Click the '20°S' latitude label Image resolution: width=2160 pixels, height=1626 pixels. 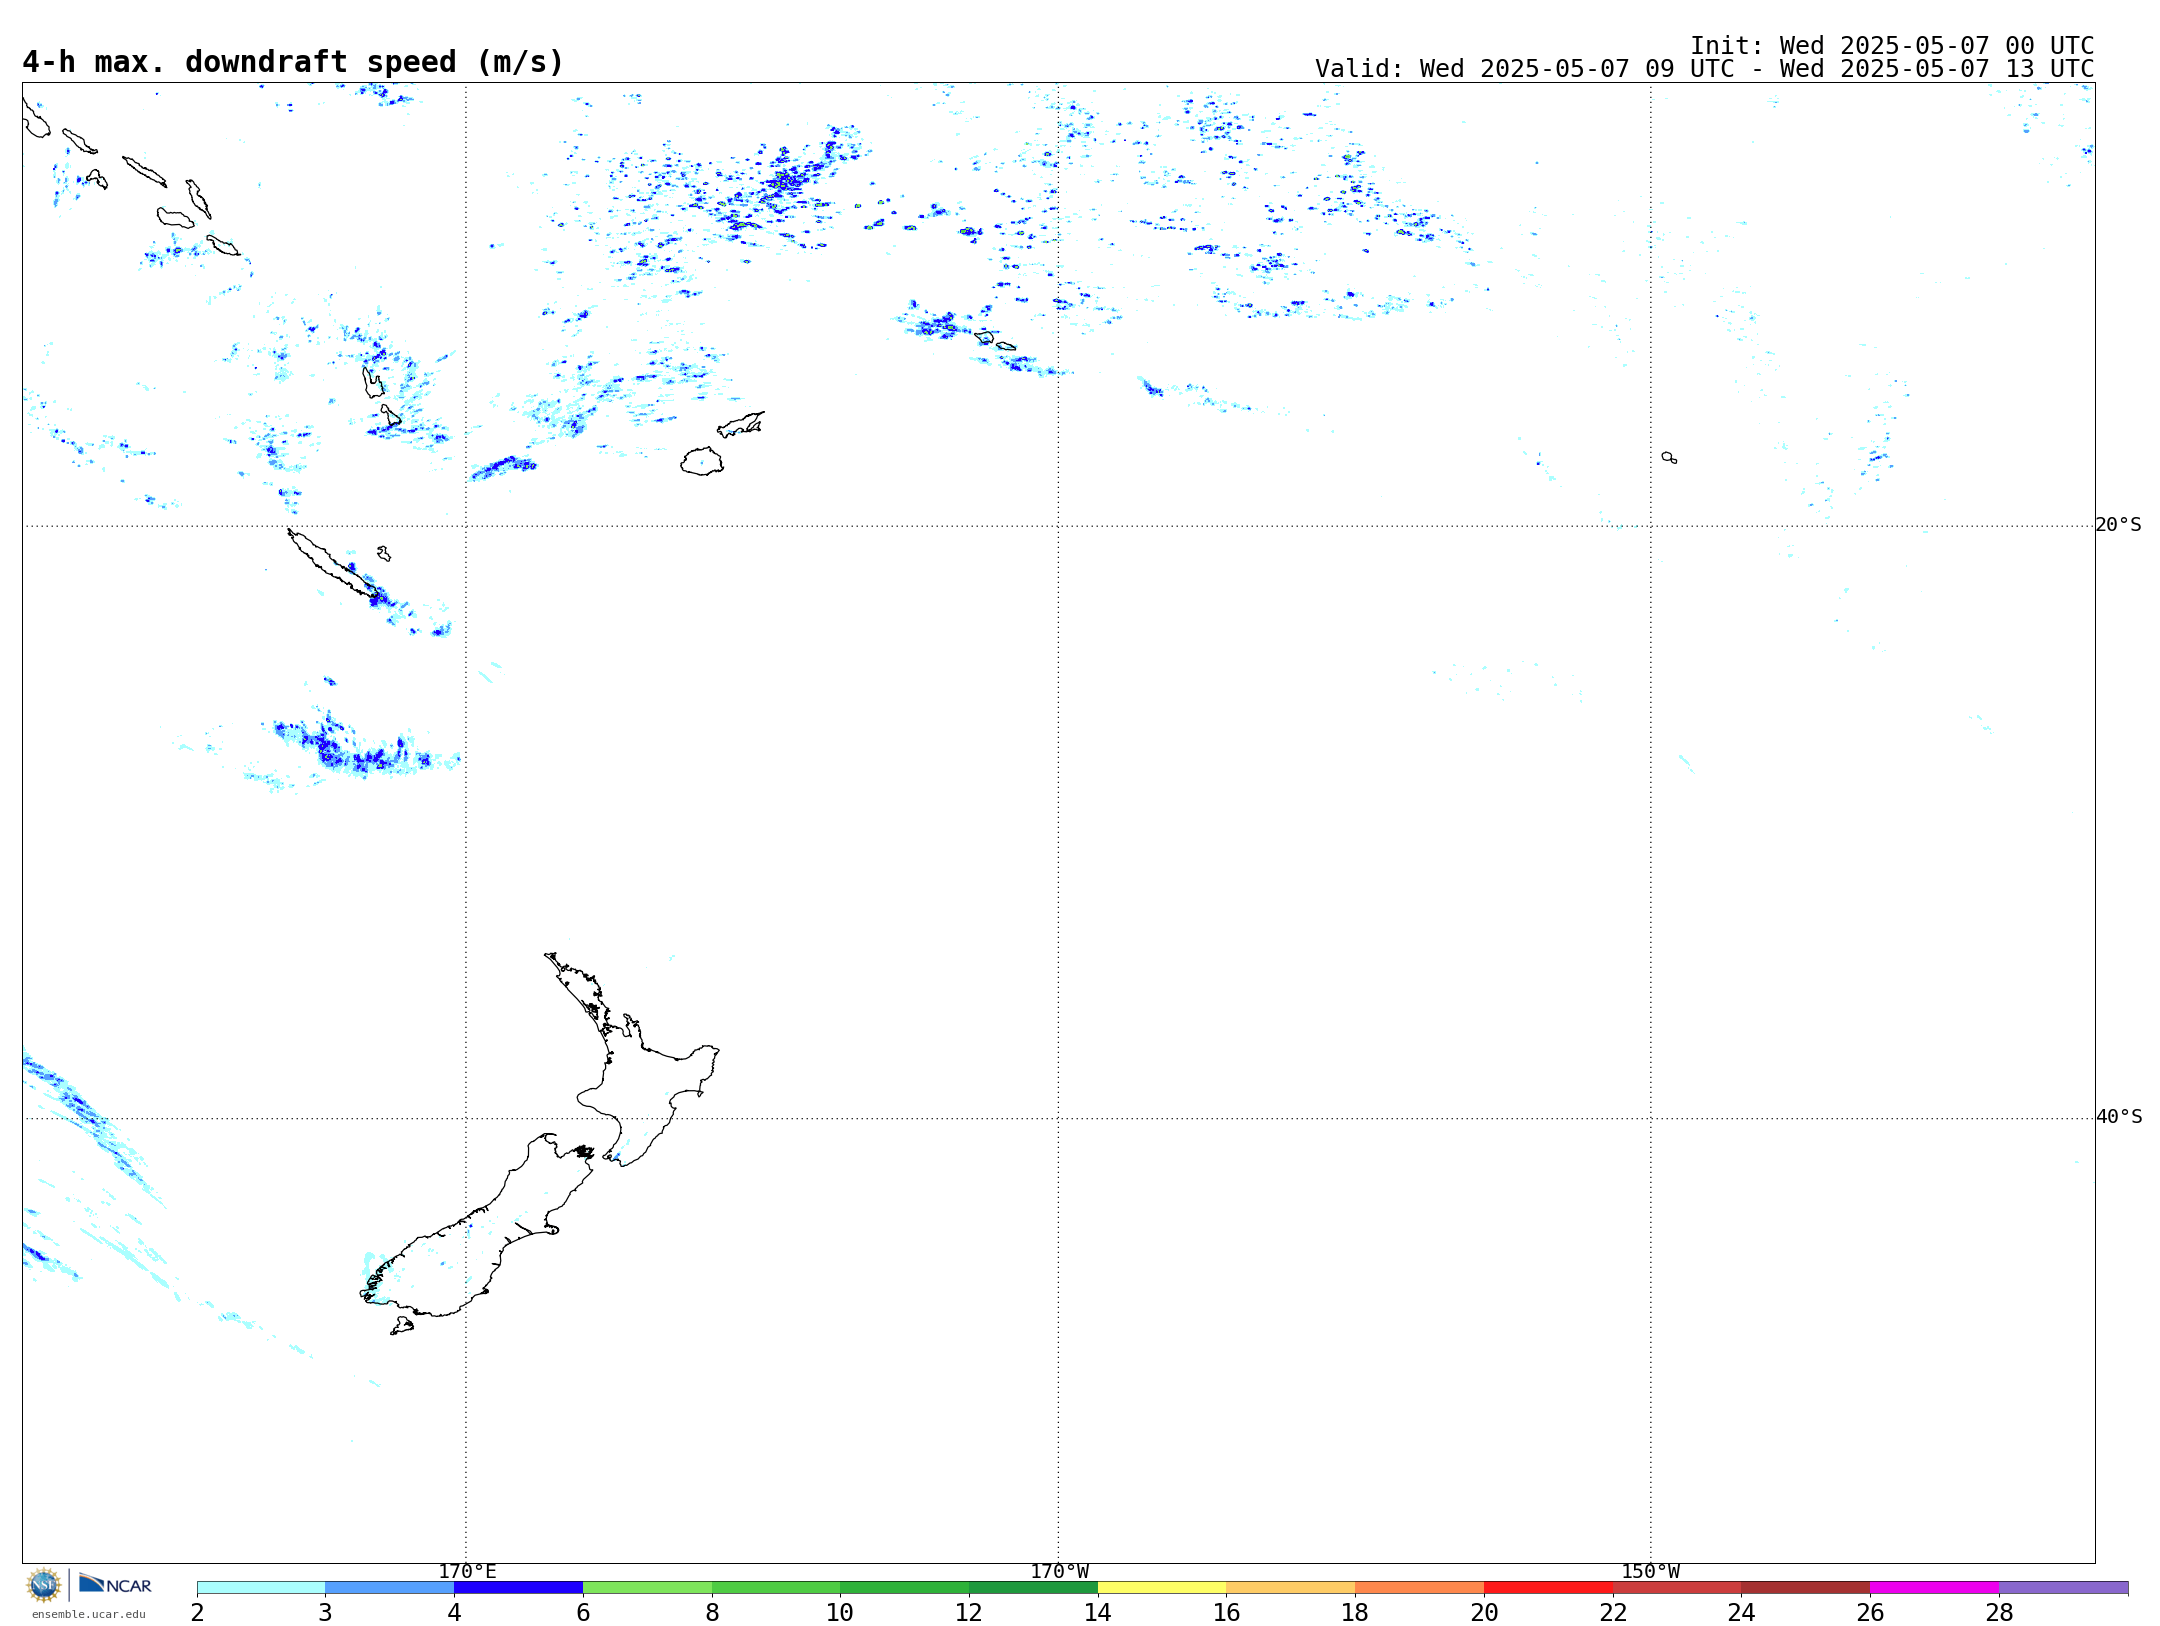pyautogui.click(x=2119, y=525)
